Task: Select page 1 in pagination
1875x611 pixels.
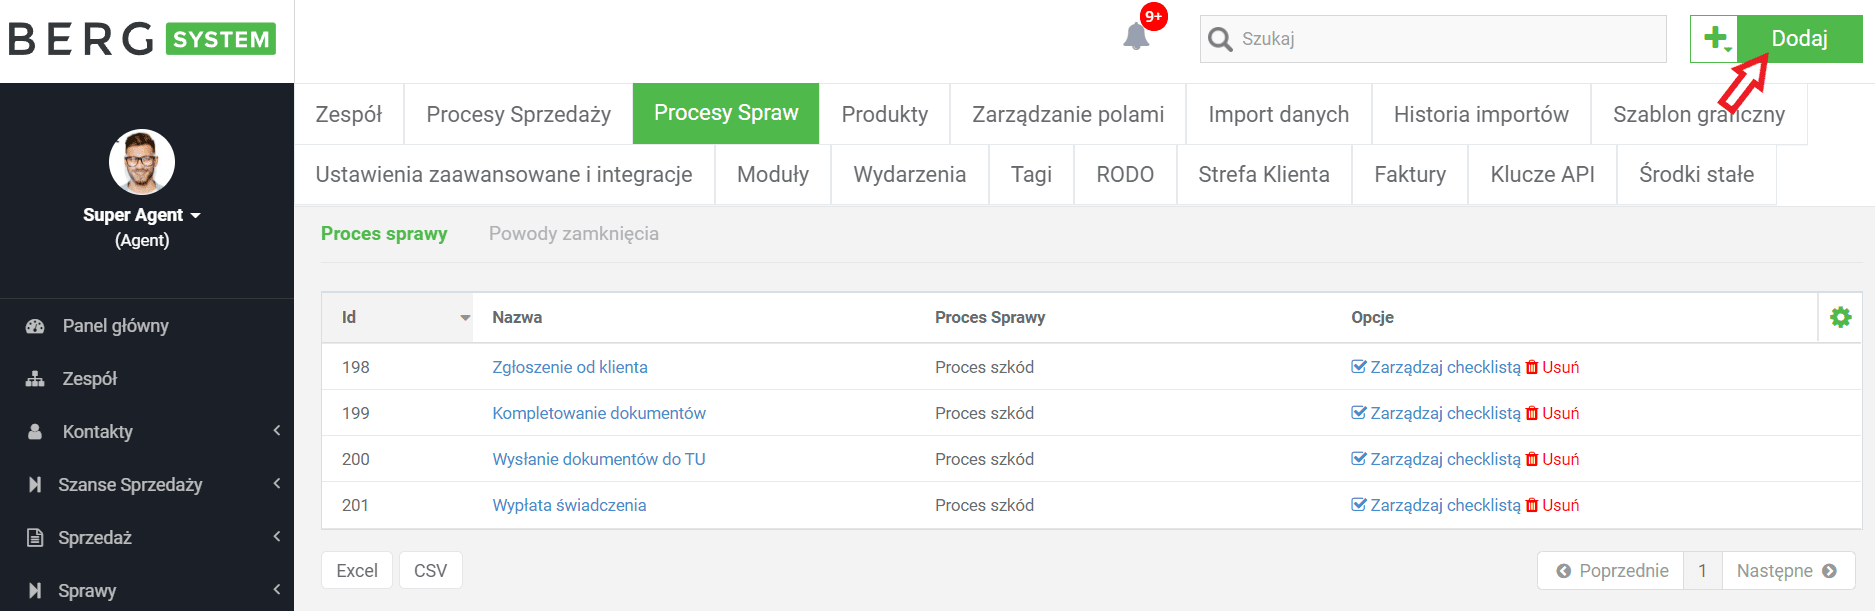Action: coord(1702,570)
